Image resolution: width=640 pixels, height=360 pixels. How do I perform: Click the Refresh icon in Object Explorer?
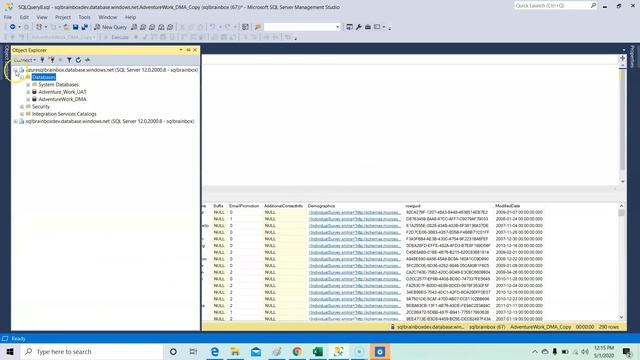point(78,60)
